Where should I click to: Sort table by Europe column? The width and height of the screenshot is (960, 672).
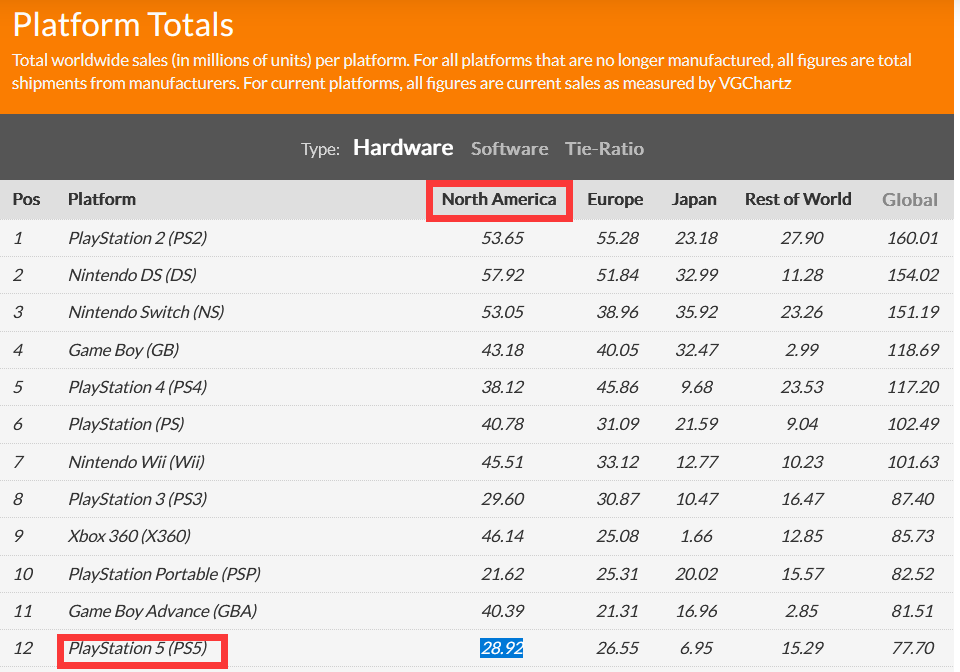coord(615,199)
